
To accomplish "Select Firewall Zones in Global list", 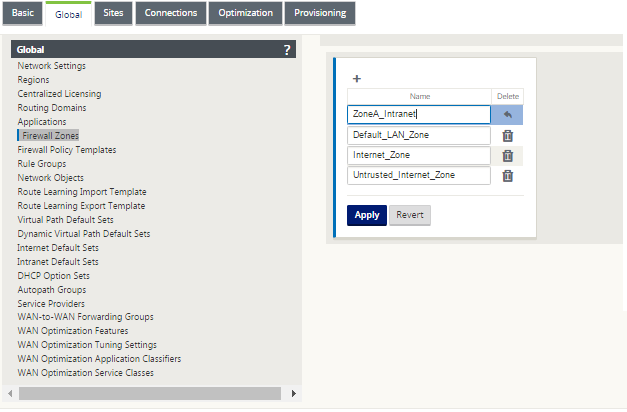I will click(50, 136).
